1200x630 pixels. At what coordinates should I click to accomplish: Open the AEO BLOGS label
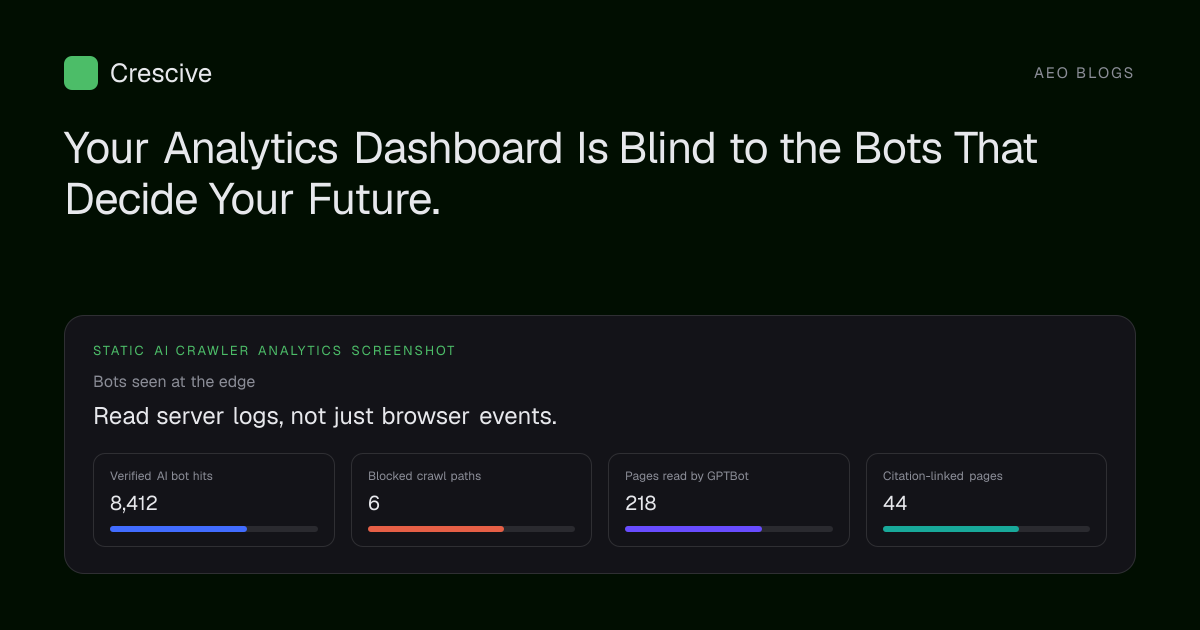[1084, 73]
